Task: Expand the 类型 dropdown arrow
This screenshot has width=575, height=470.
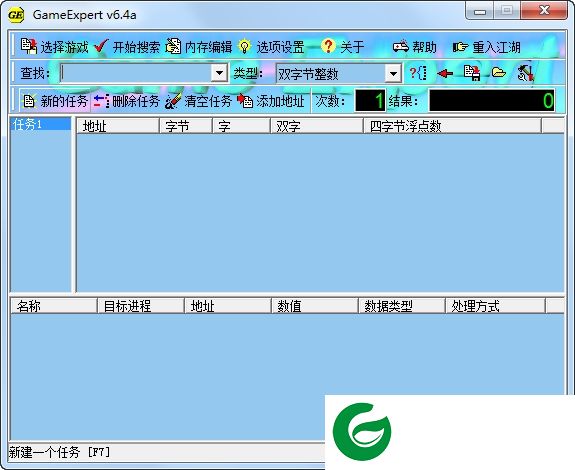Action: click(393, 74)
